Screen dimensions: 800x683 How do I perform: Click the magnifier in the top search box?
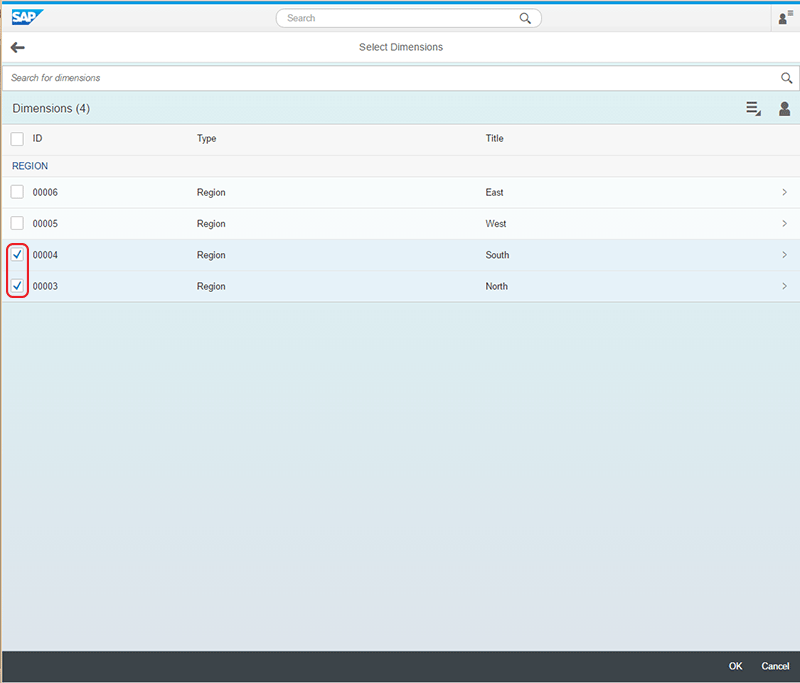click(525, 18)
